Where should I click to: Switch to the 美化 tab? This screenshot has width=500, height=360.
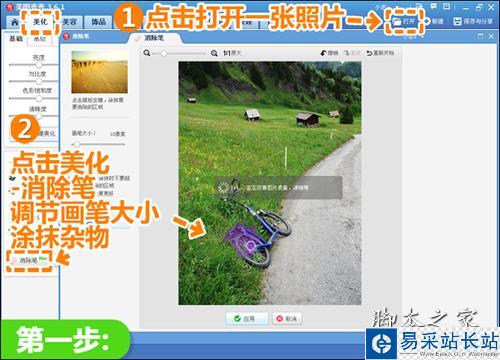point(41,22)
